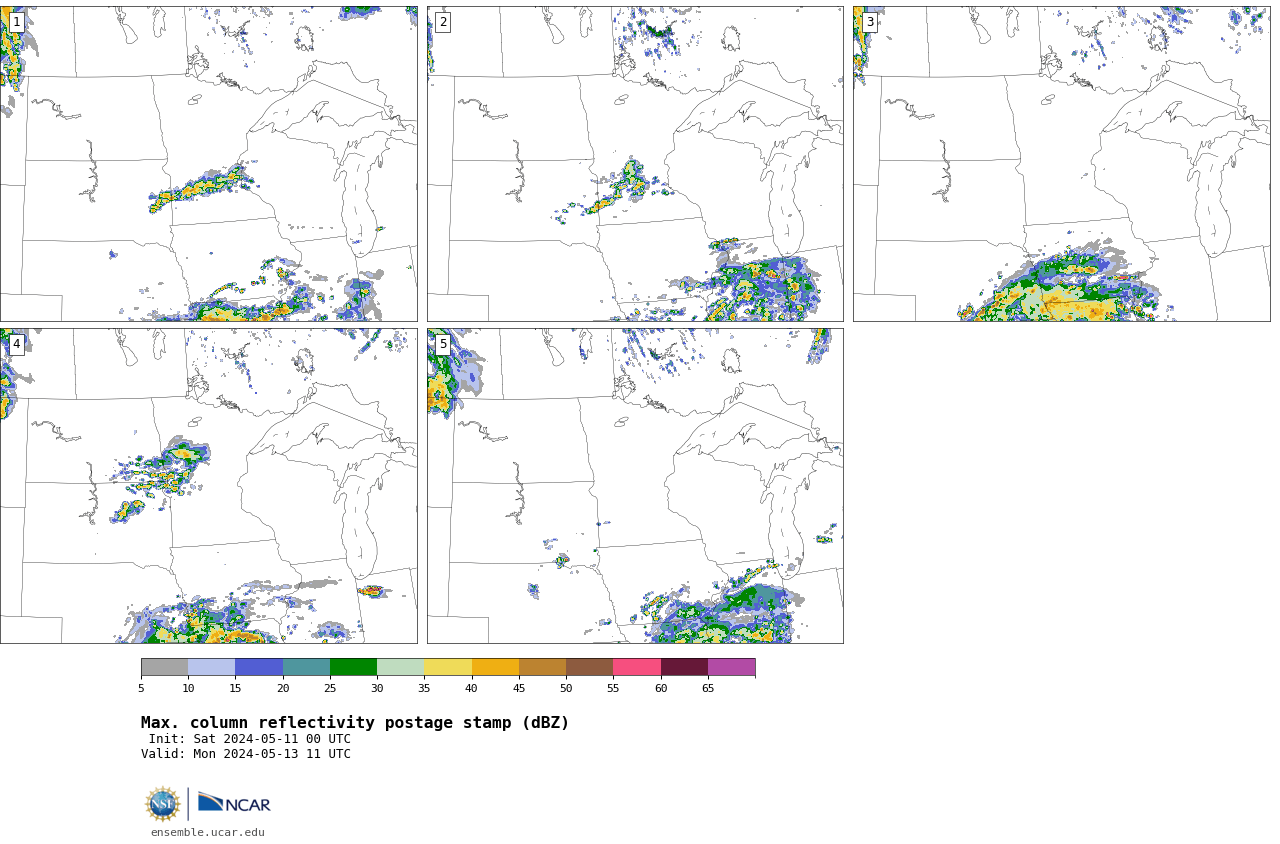Click the pale green 30-35 dBZ swatch
The image size is (1280, 844).
(400, 667)
